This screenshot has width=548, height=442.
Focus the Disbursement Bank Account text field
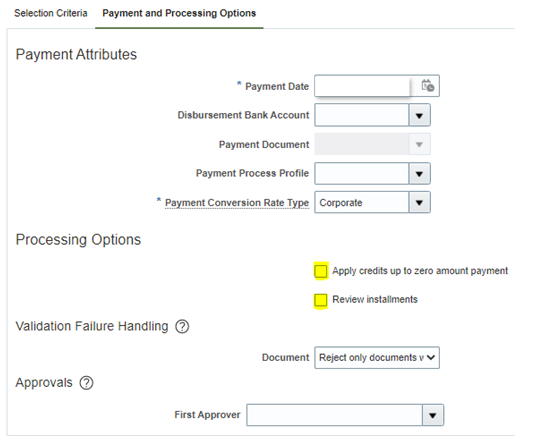pyautogui.click(x=362, y=115)
